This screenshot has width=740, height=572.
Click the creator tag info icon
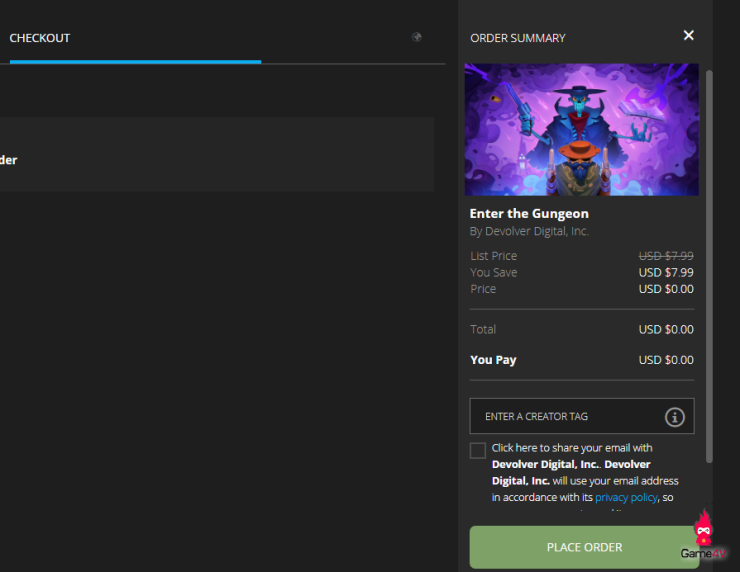pos(675,417)
